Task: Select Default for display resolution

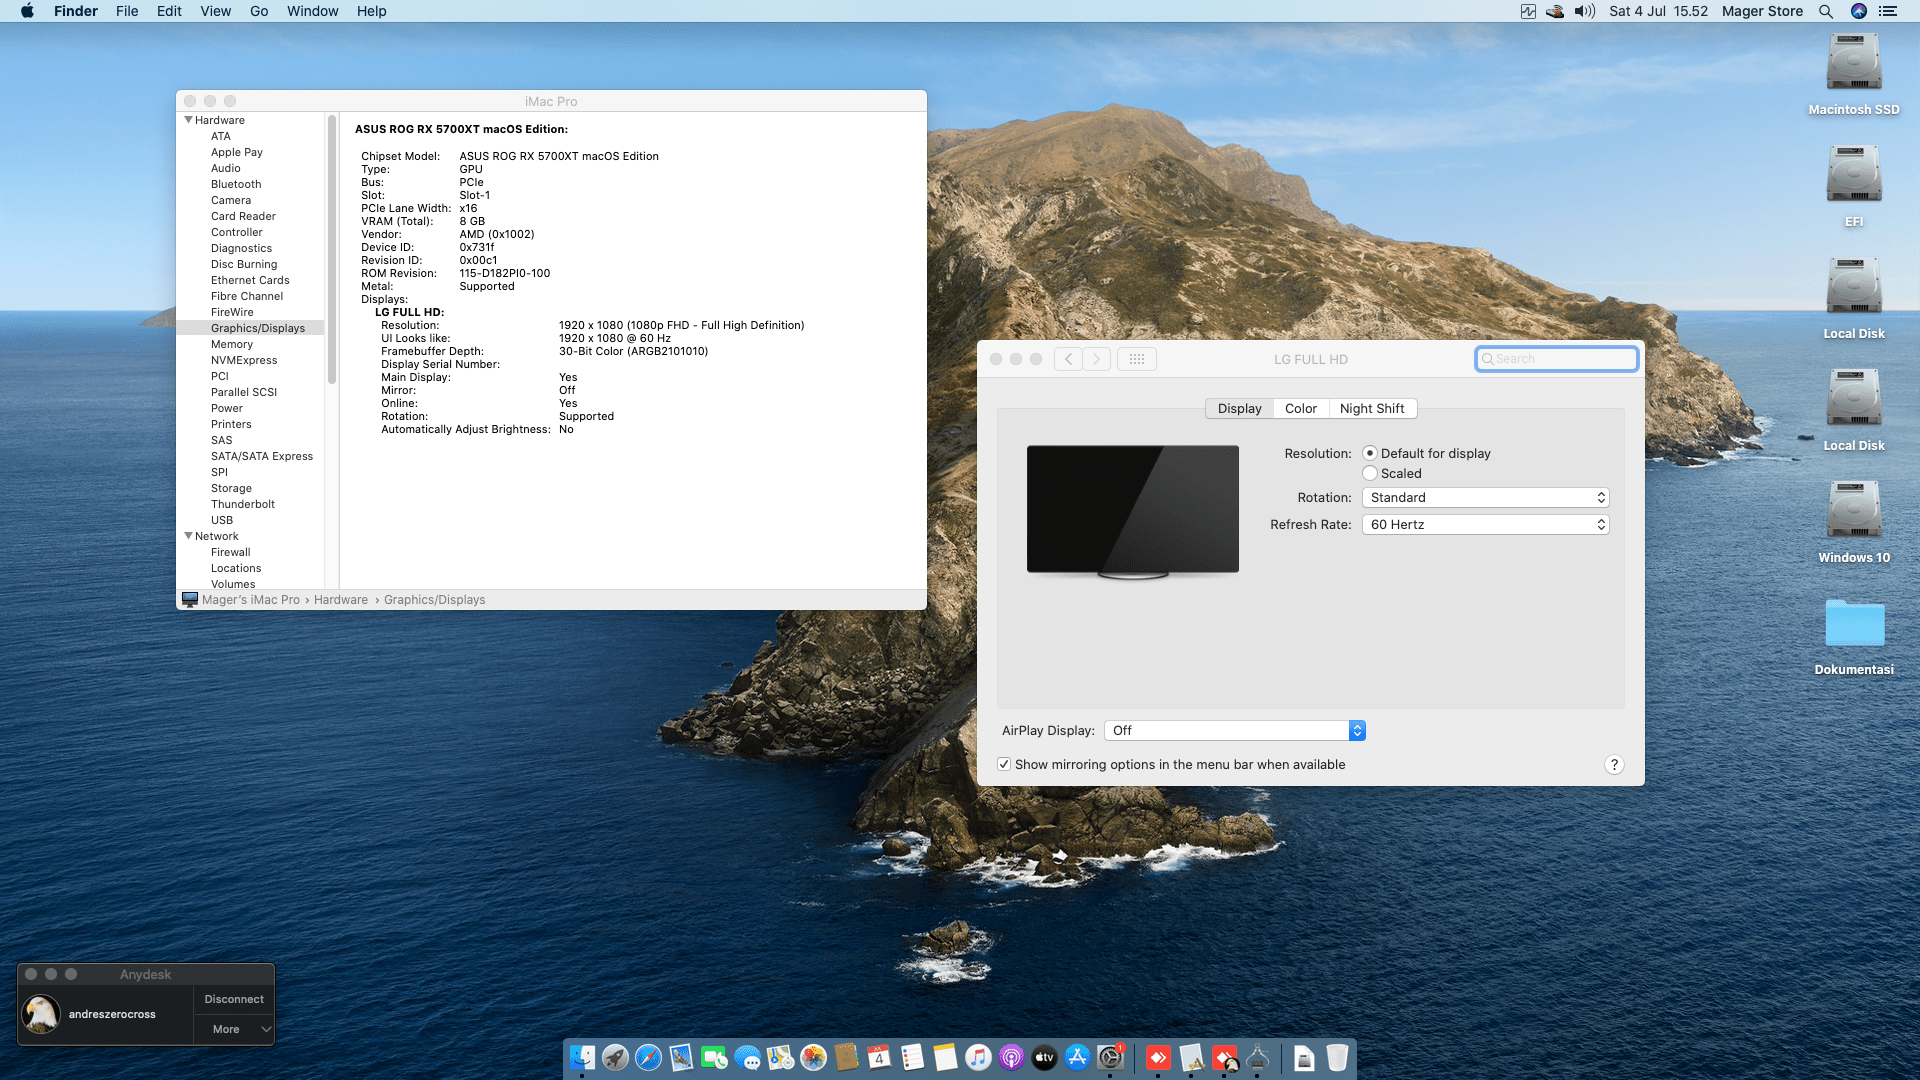Action: click(x=1370, y=453)
